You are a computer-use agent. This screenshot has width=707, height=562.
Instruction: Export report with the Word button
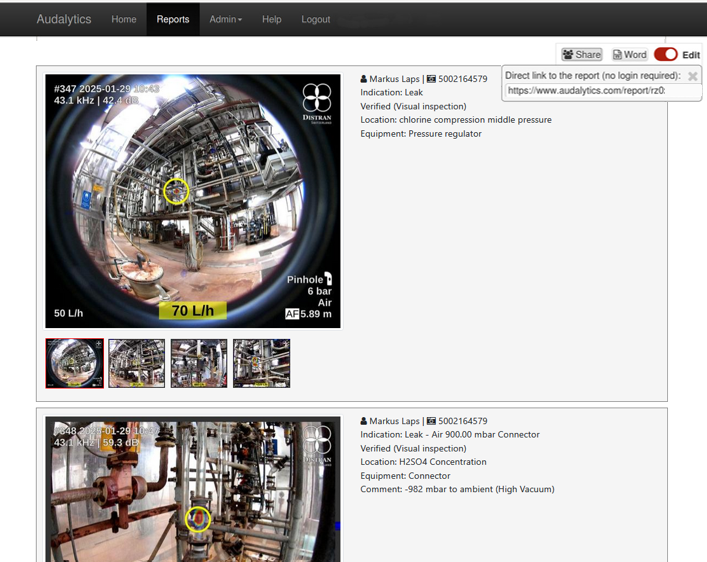click(x=630, y=55)
